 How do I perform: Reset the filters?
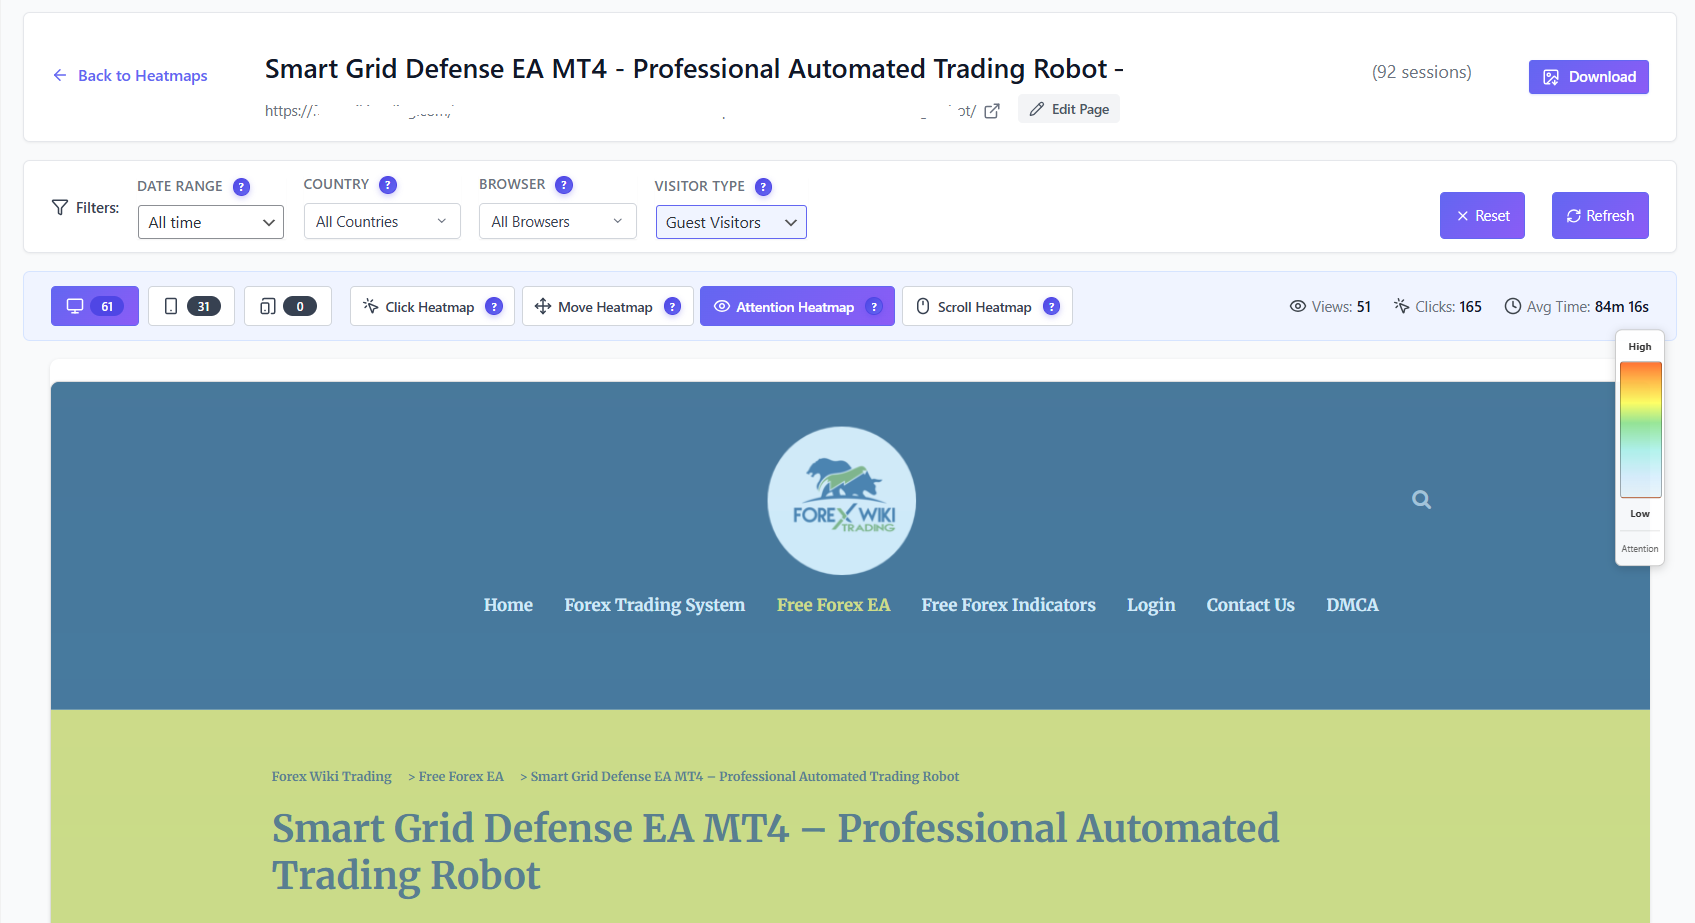click(x=1482, y=216)
